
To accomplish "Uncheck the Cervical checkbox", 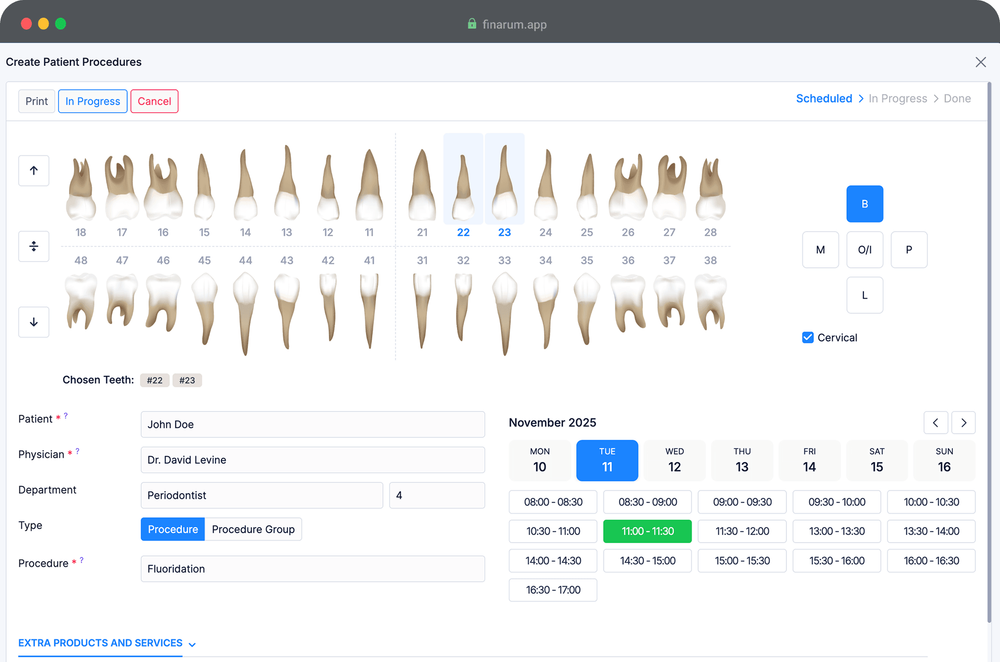I will click(808, 338).
